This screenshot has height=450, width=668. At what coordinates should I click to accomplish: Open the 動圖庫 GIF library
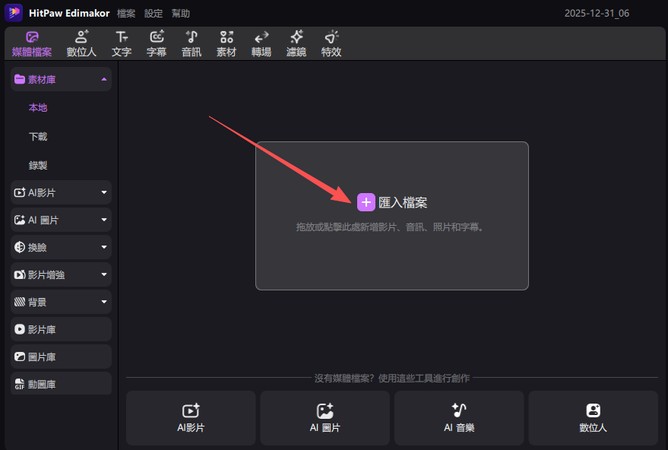(61, 384)
